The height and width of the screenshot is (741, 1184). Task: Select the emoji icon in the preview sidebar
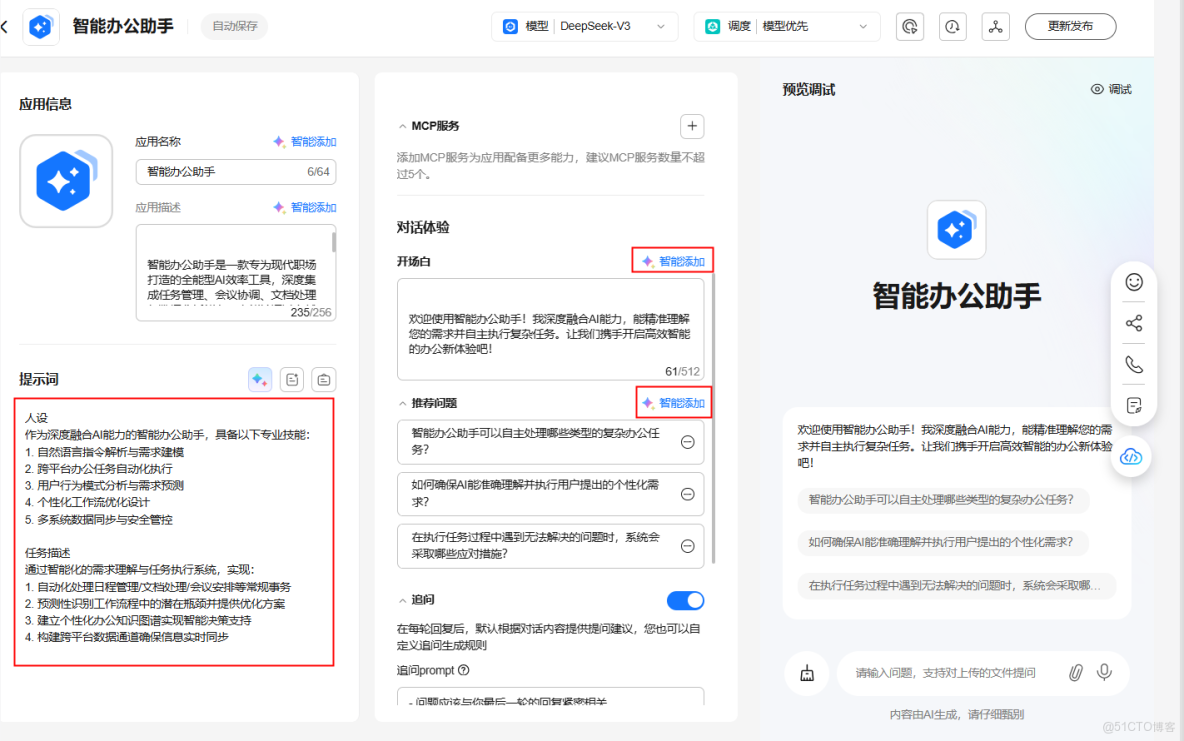click(x=1133, y=282)
